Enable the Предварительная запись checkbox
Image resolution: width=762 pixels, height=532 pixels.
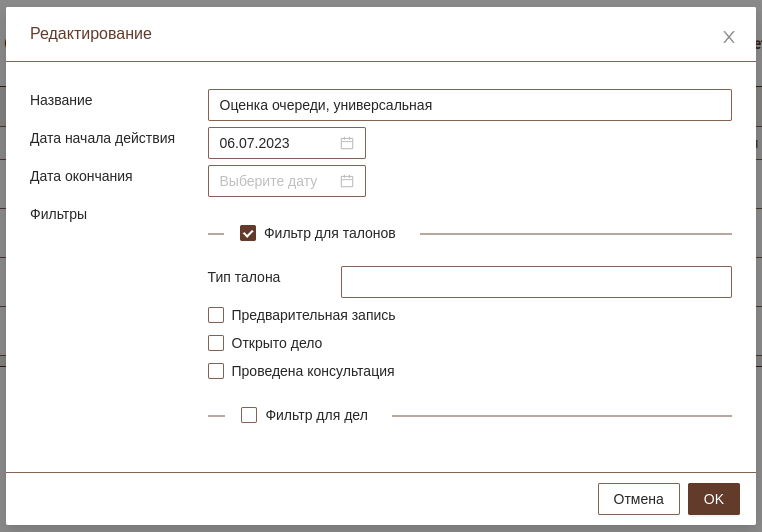pos(216,315)
